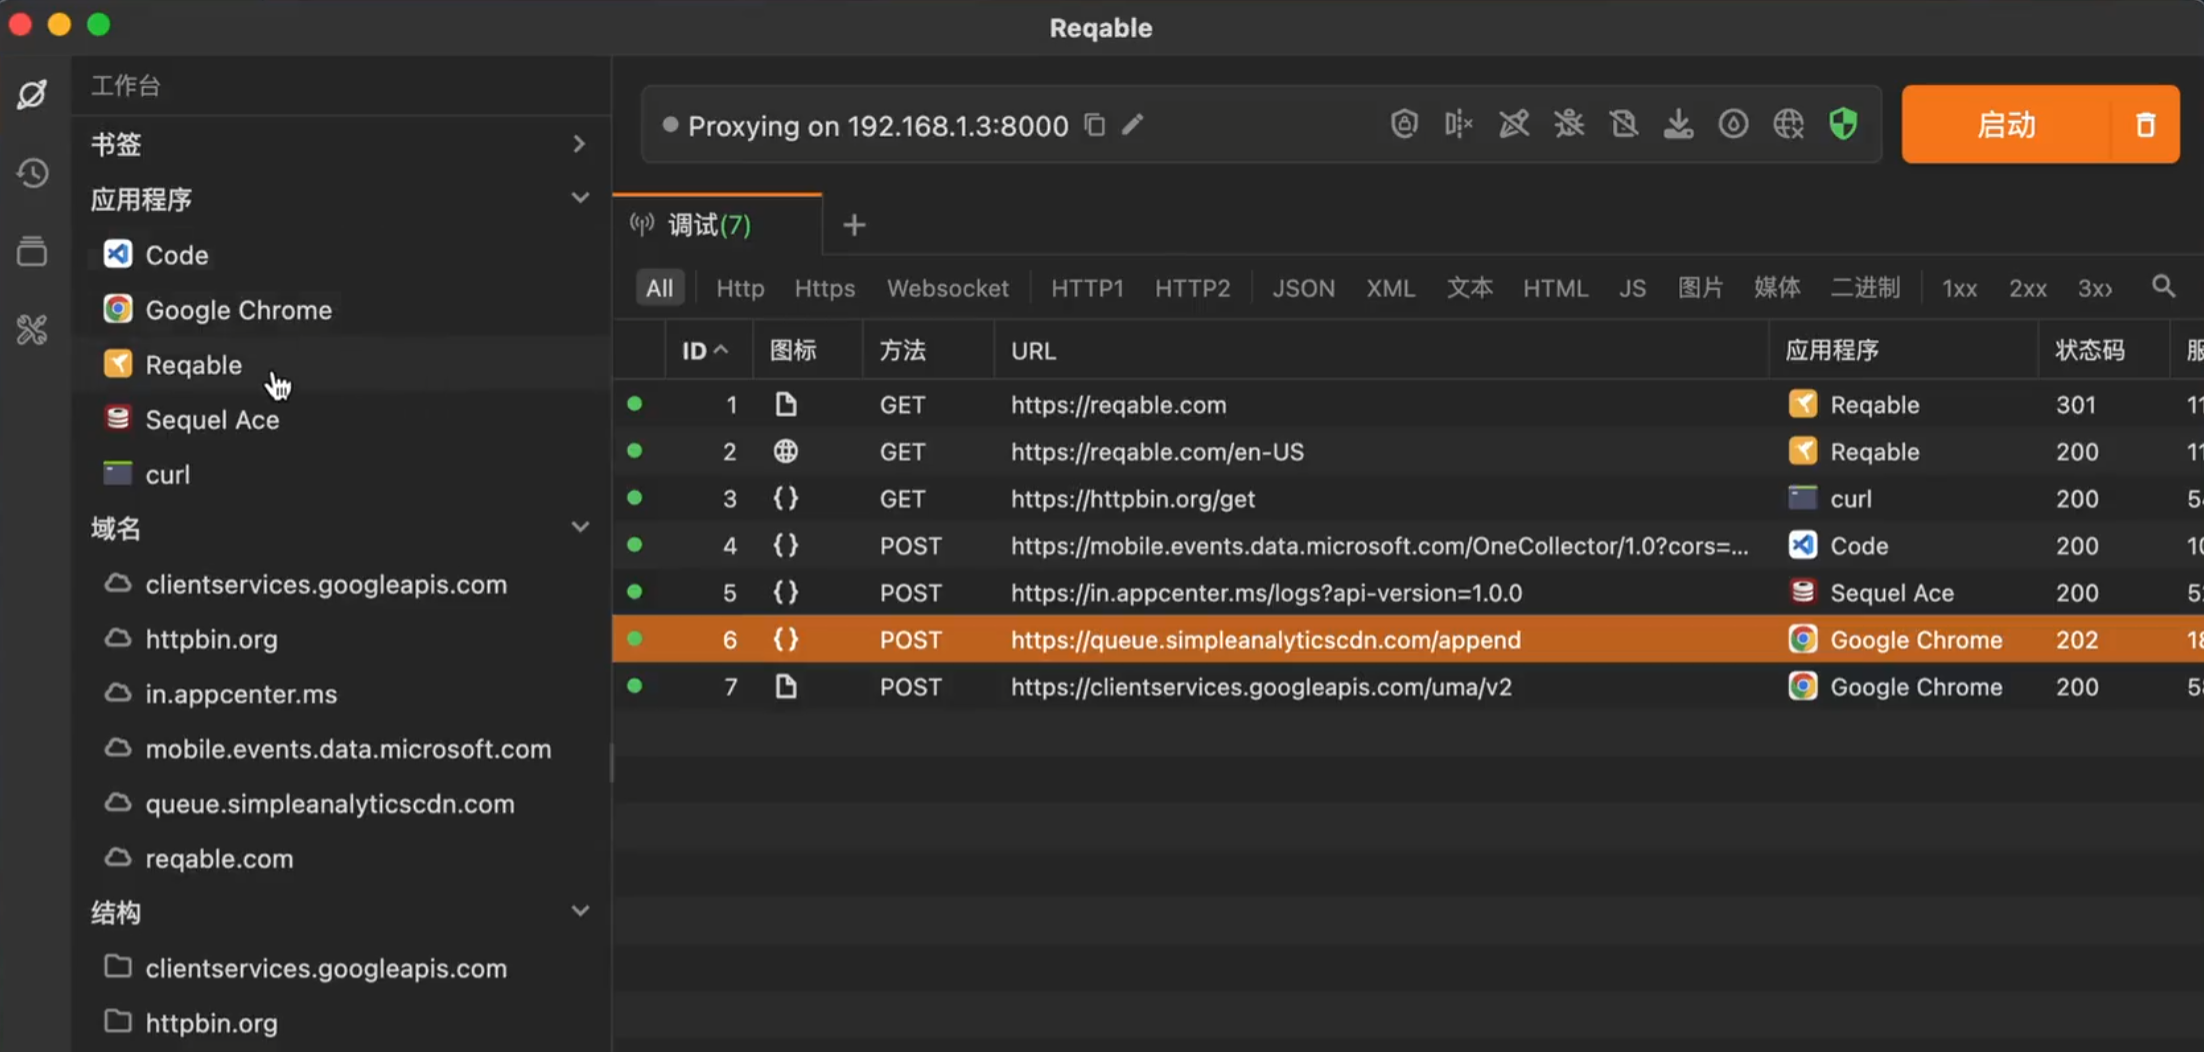Viewport: 2204px width, 1052px height.
Task: Toggle the crossed script icon in toolbar
Action: pyautogui.click(x=1514, y=124)
